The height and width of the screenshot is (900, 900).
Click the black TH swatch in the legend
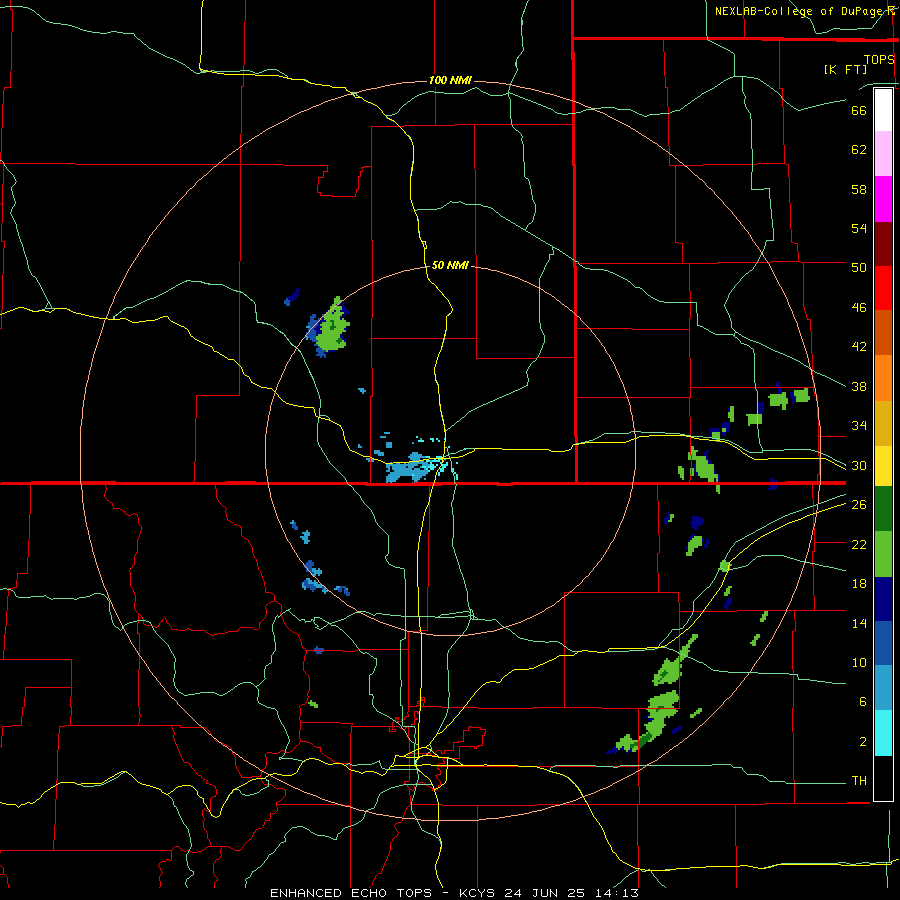[x=883, y=778]
